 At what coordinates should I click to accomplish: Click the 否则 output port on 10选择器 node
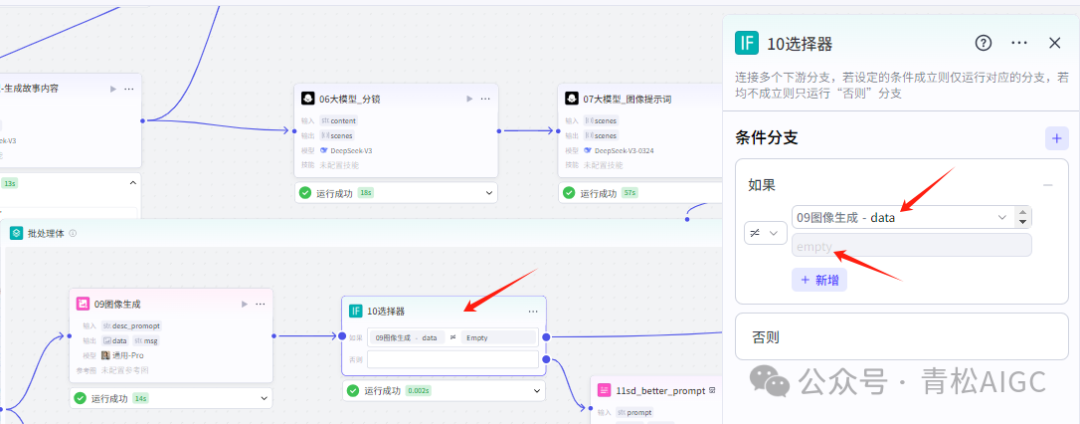[x=546, y=359]
